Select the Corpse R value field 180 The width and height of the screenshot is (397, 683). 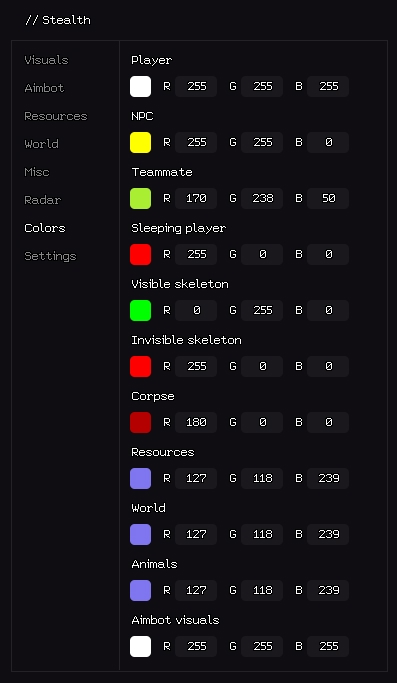click(196, 423)
